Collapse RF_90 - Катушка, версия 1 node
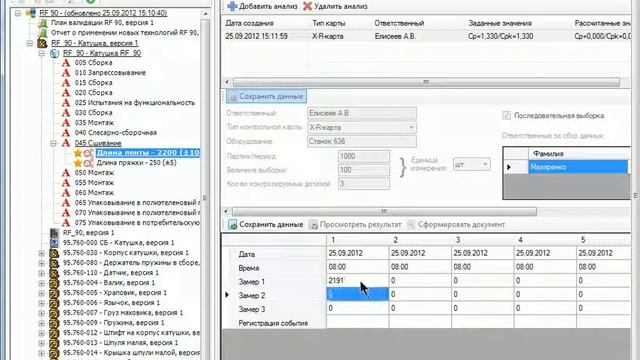 coord(29,43)
